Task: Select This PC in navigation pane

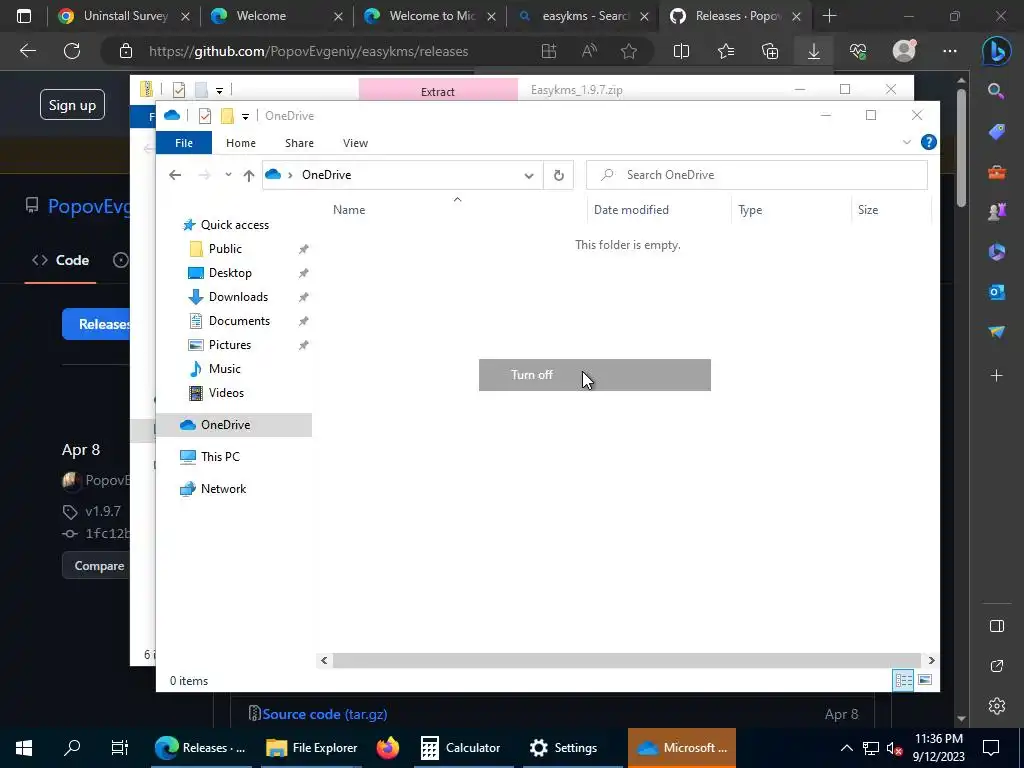Action: pos(219,456)
